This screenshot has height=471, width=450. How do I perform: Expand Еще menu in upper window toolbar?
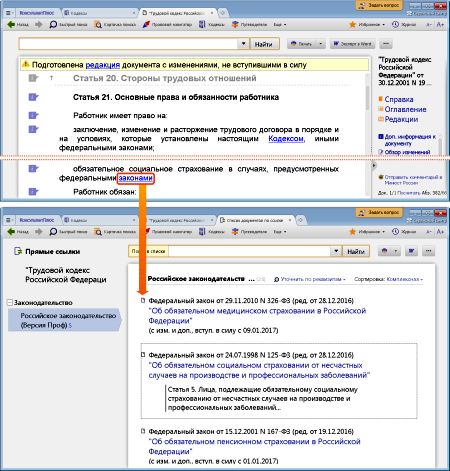(x=280, y=24)
